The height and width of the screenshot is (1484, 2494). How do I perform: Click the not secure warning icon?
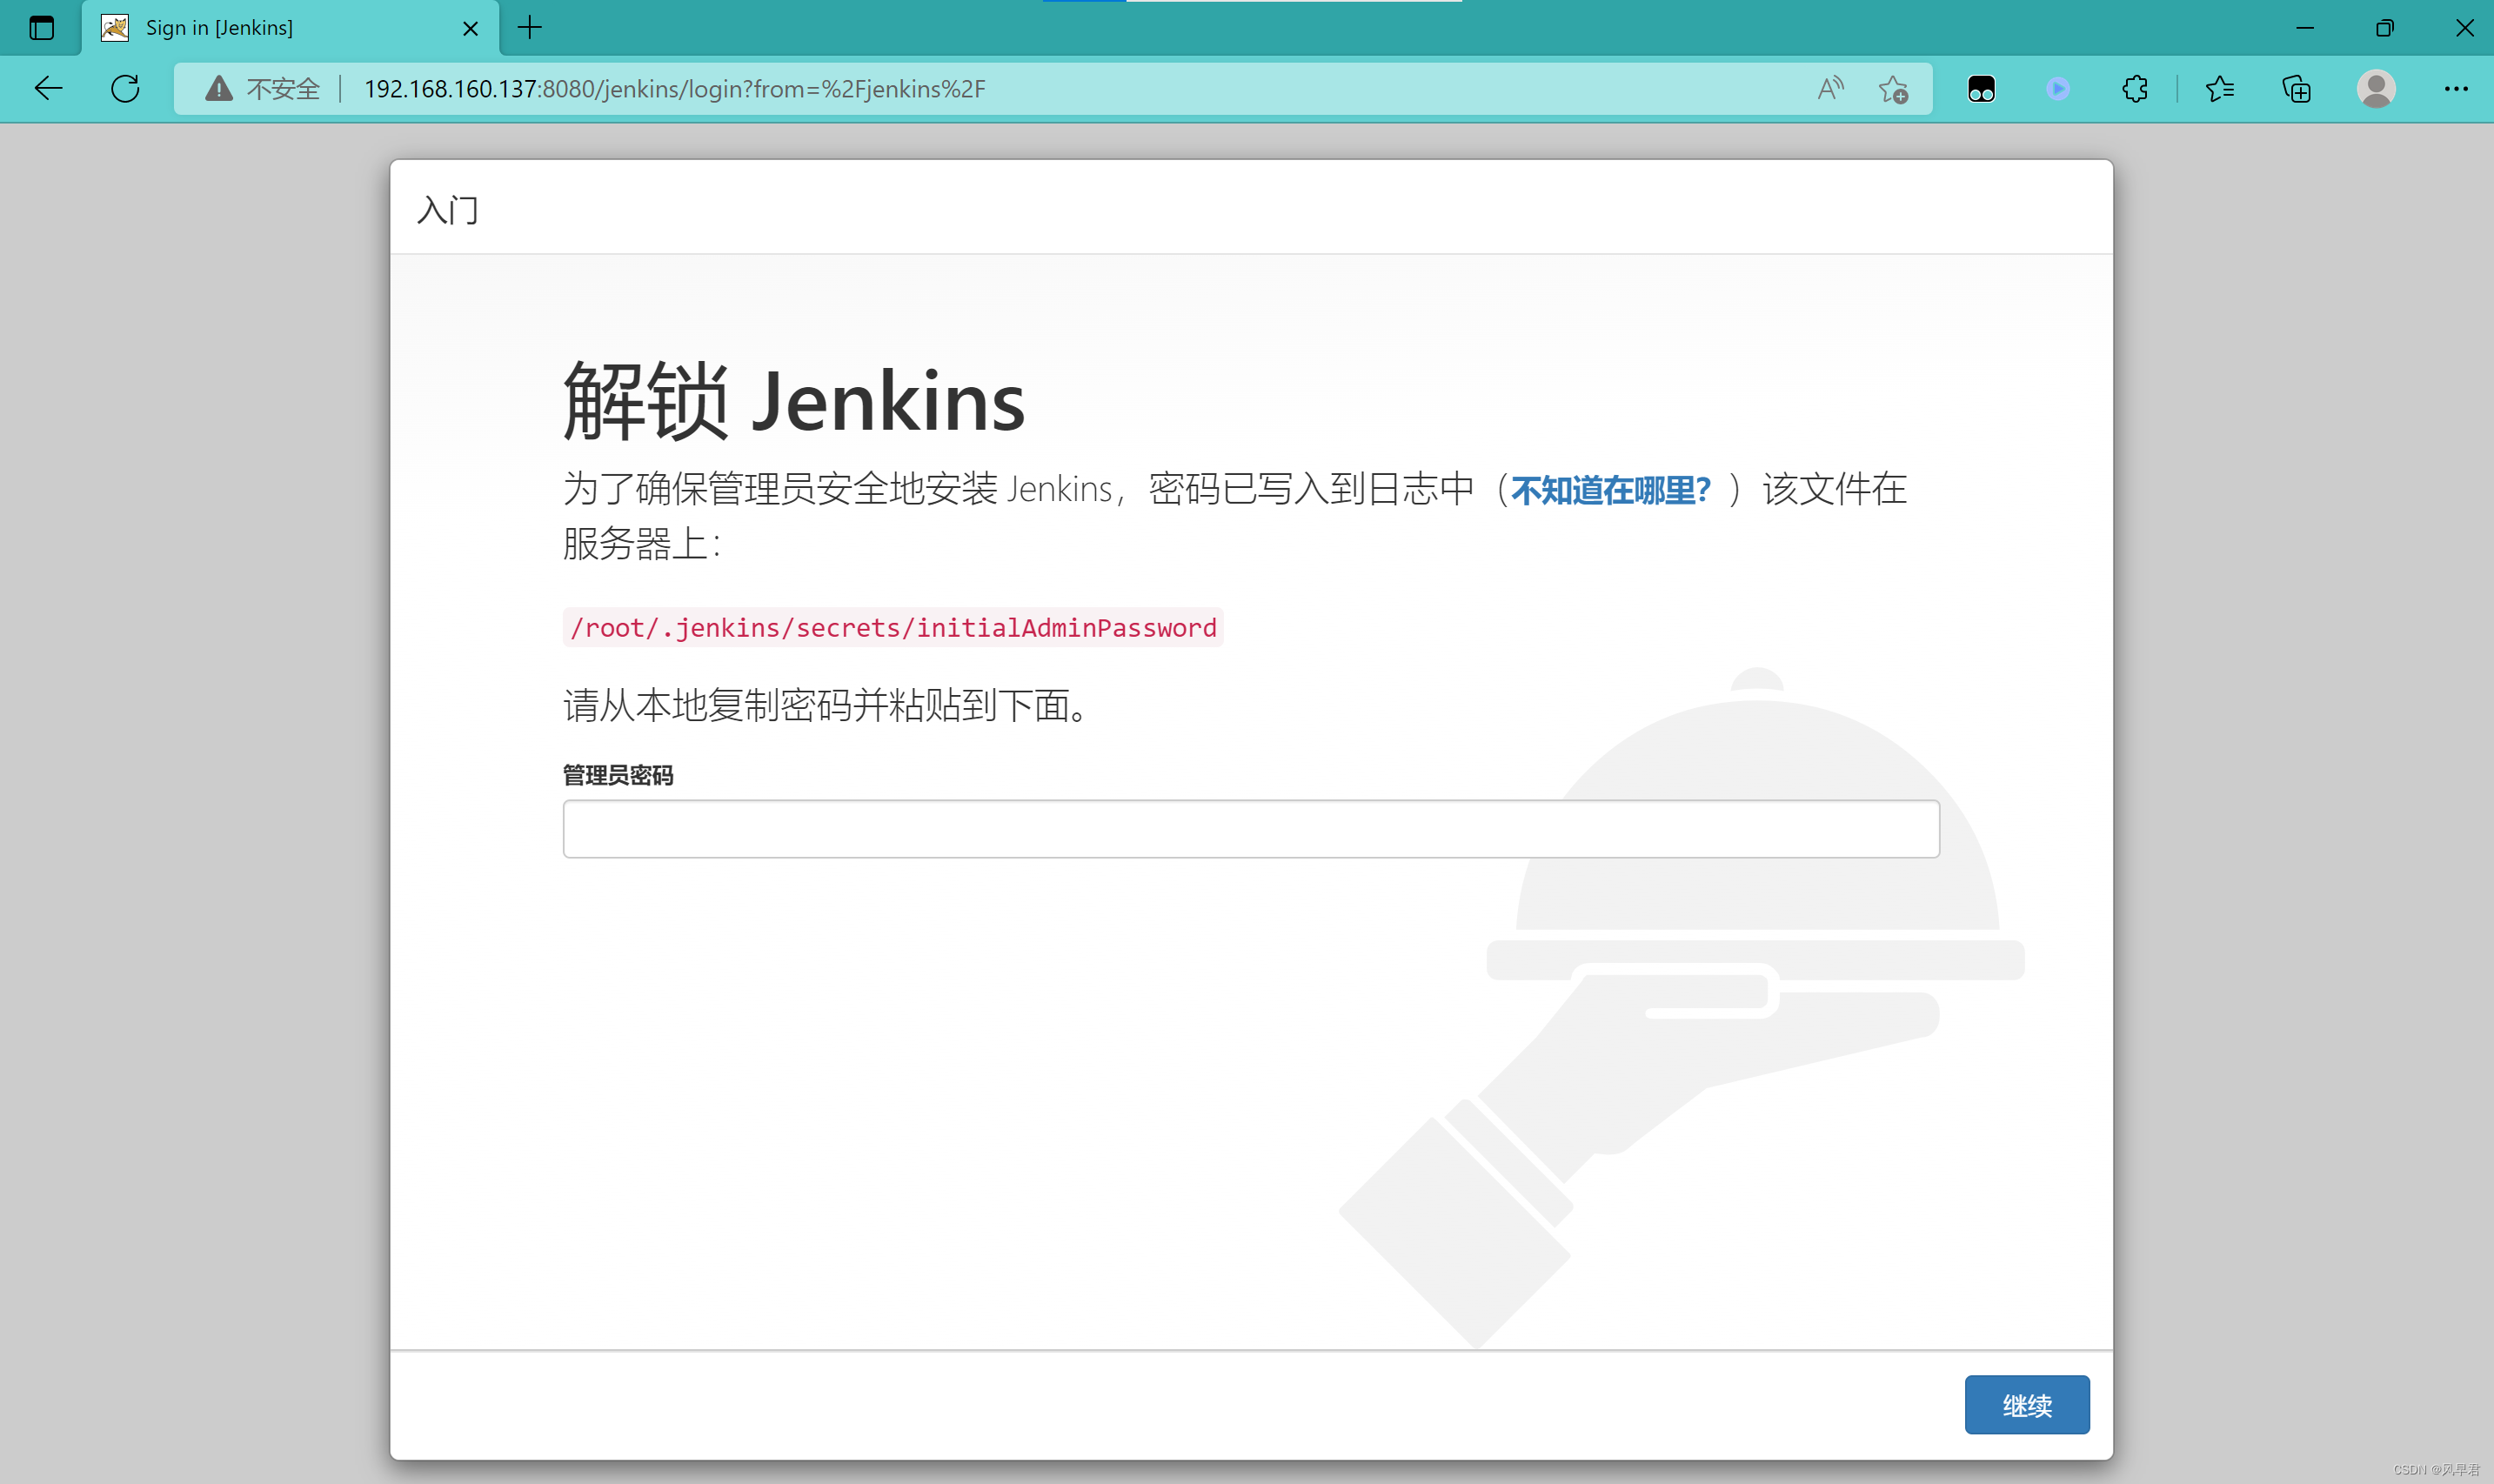[x=219, y=89]
